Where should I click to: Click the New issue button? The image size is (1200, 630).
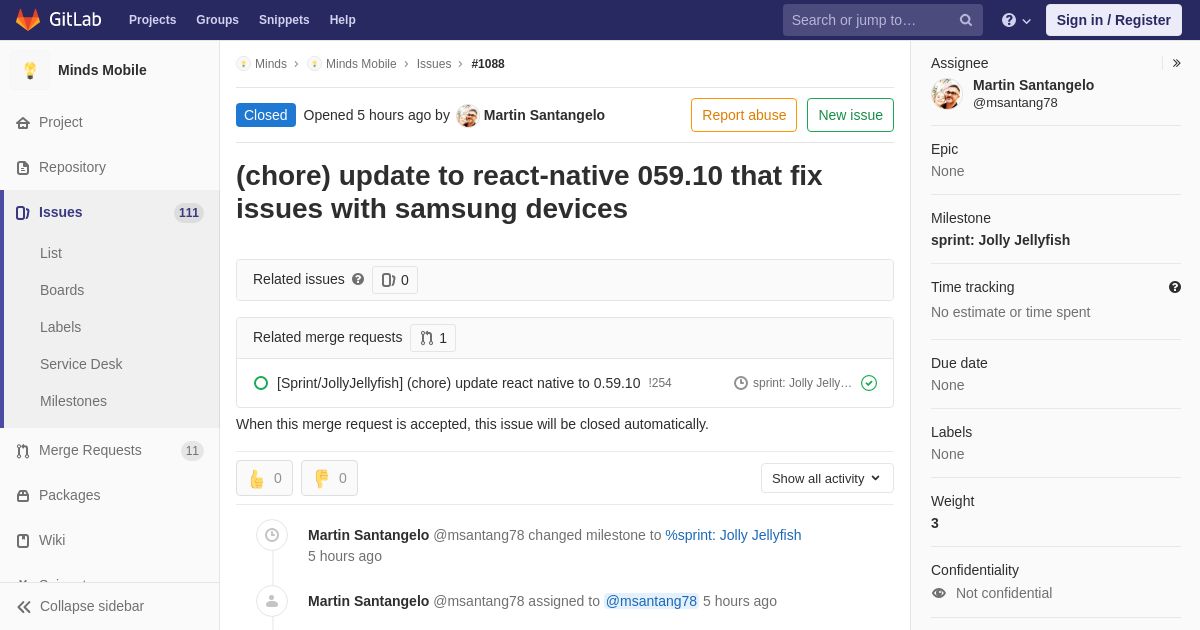850,115
